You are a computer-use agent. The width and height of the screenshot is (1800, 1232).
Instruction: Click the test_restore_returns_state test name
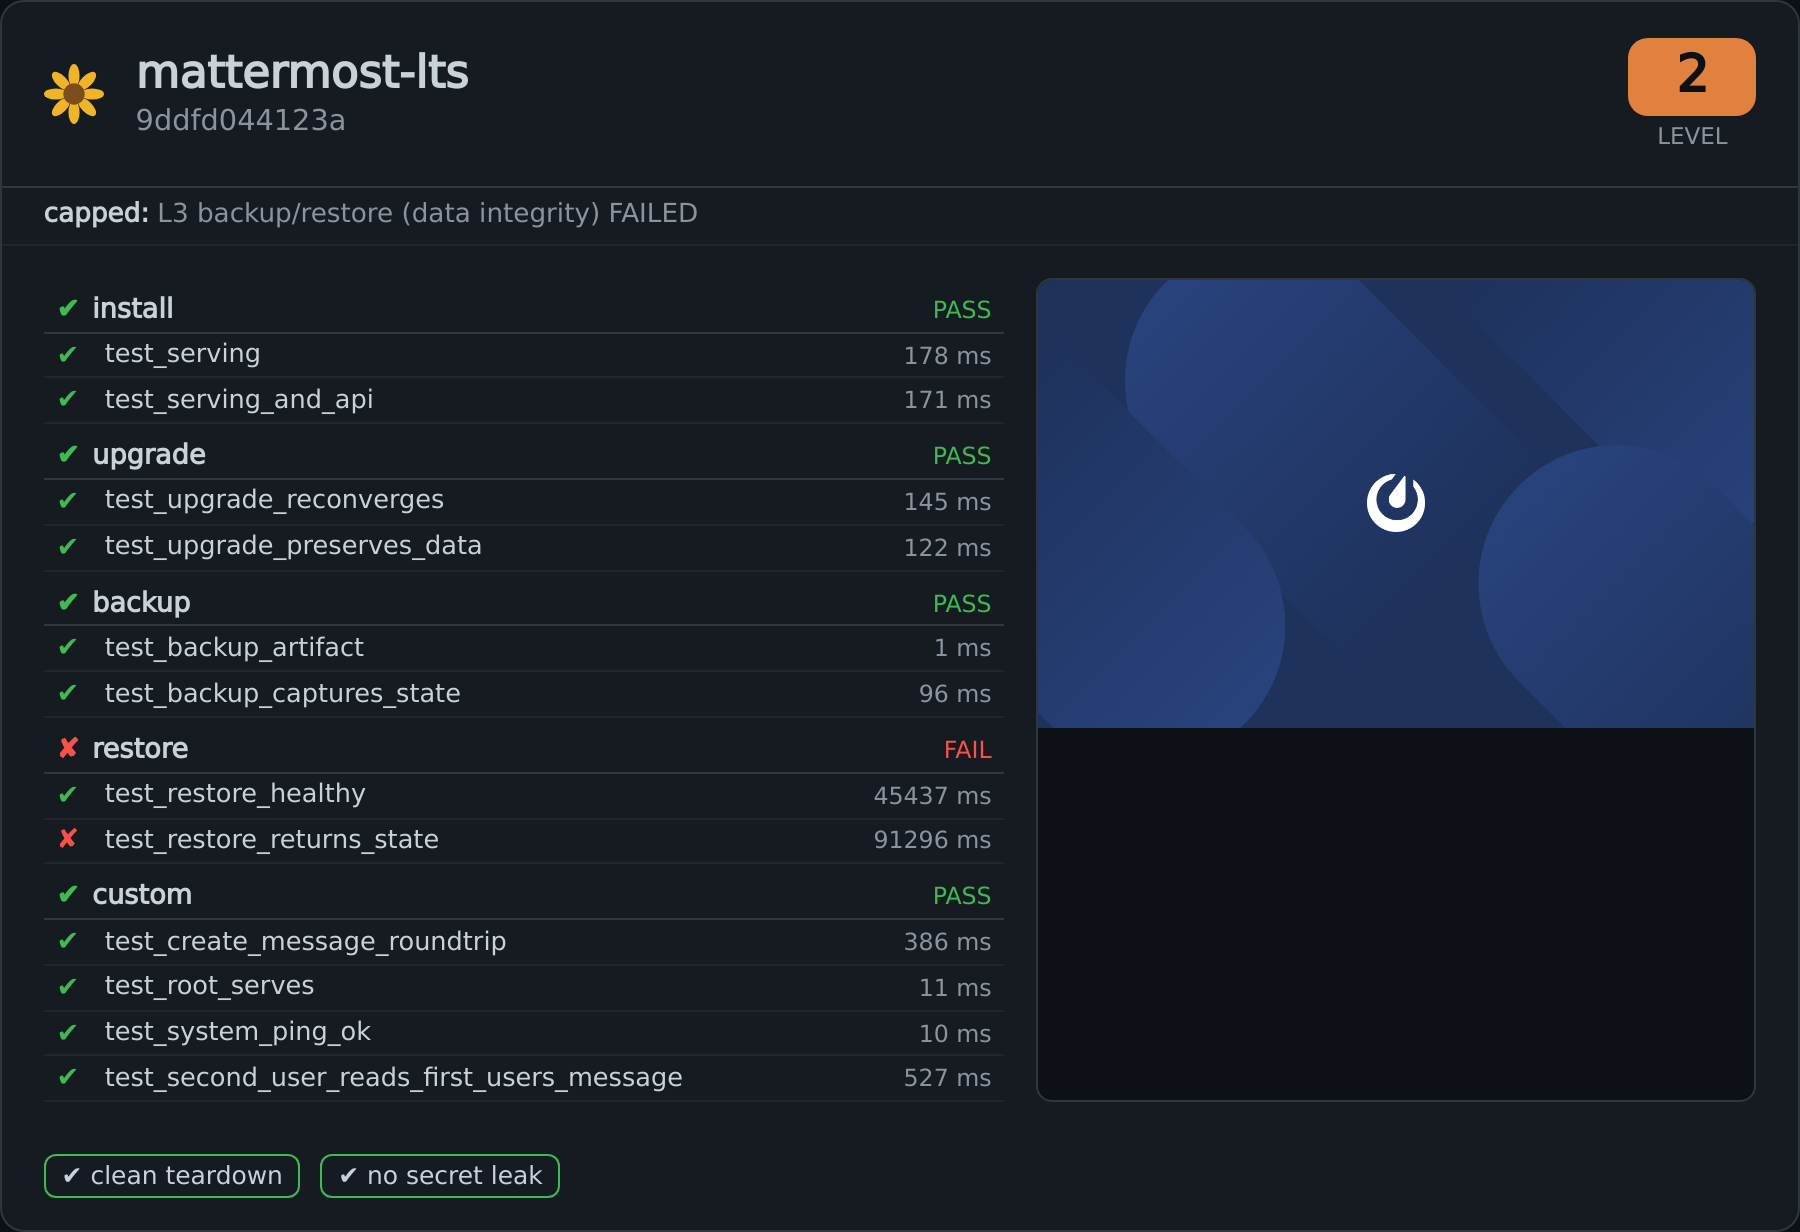click(x=272, y=839)
